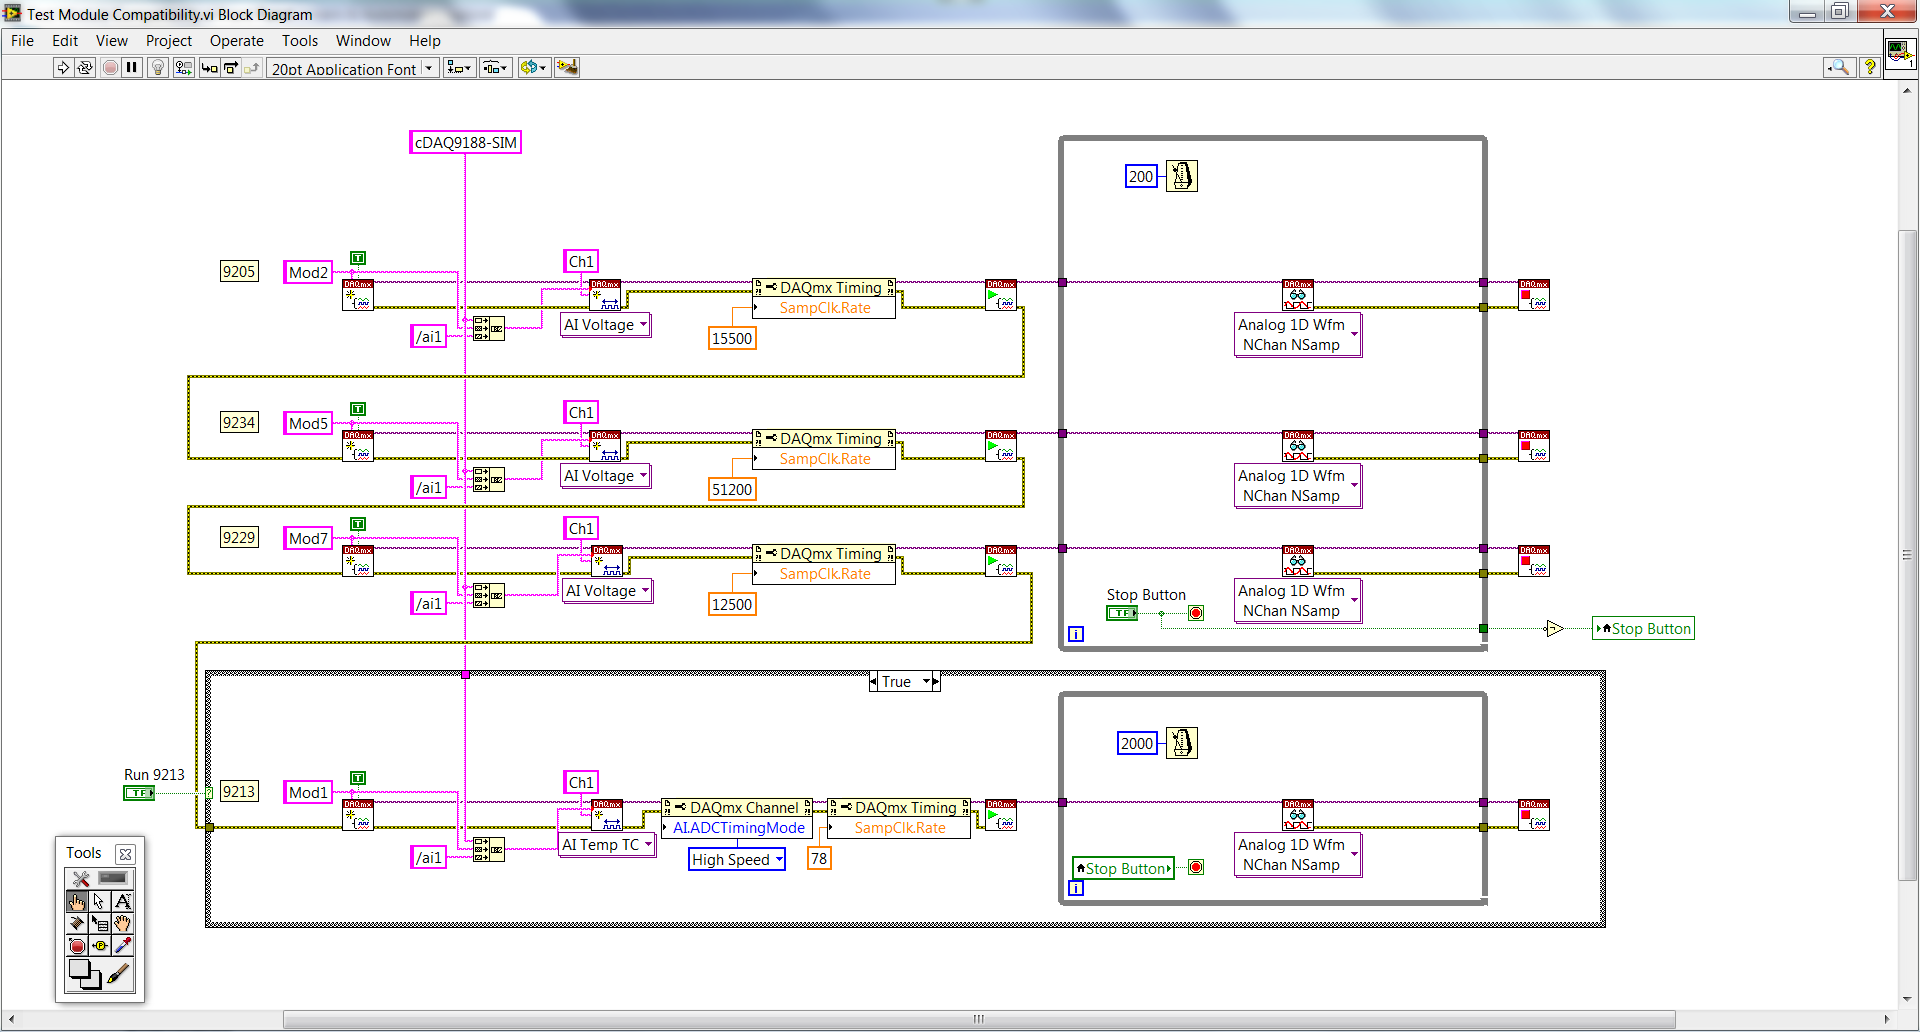The image size is (1920, 1032).
Task: Select the Positioning arrow tool
Action: (x=99, y=901)
